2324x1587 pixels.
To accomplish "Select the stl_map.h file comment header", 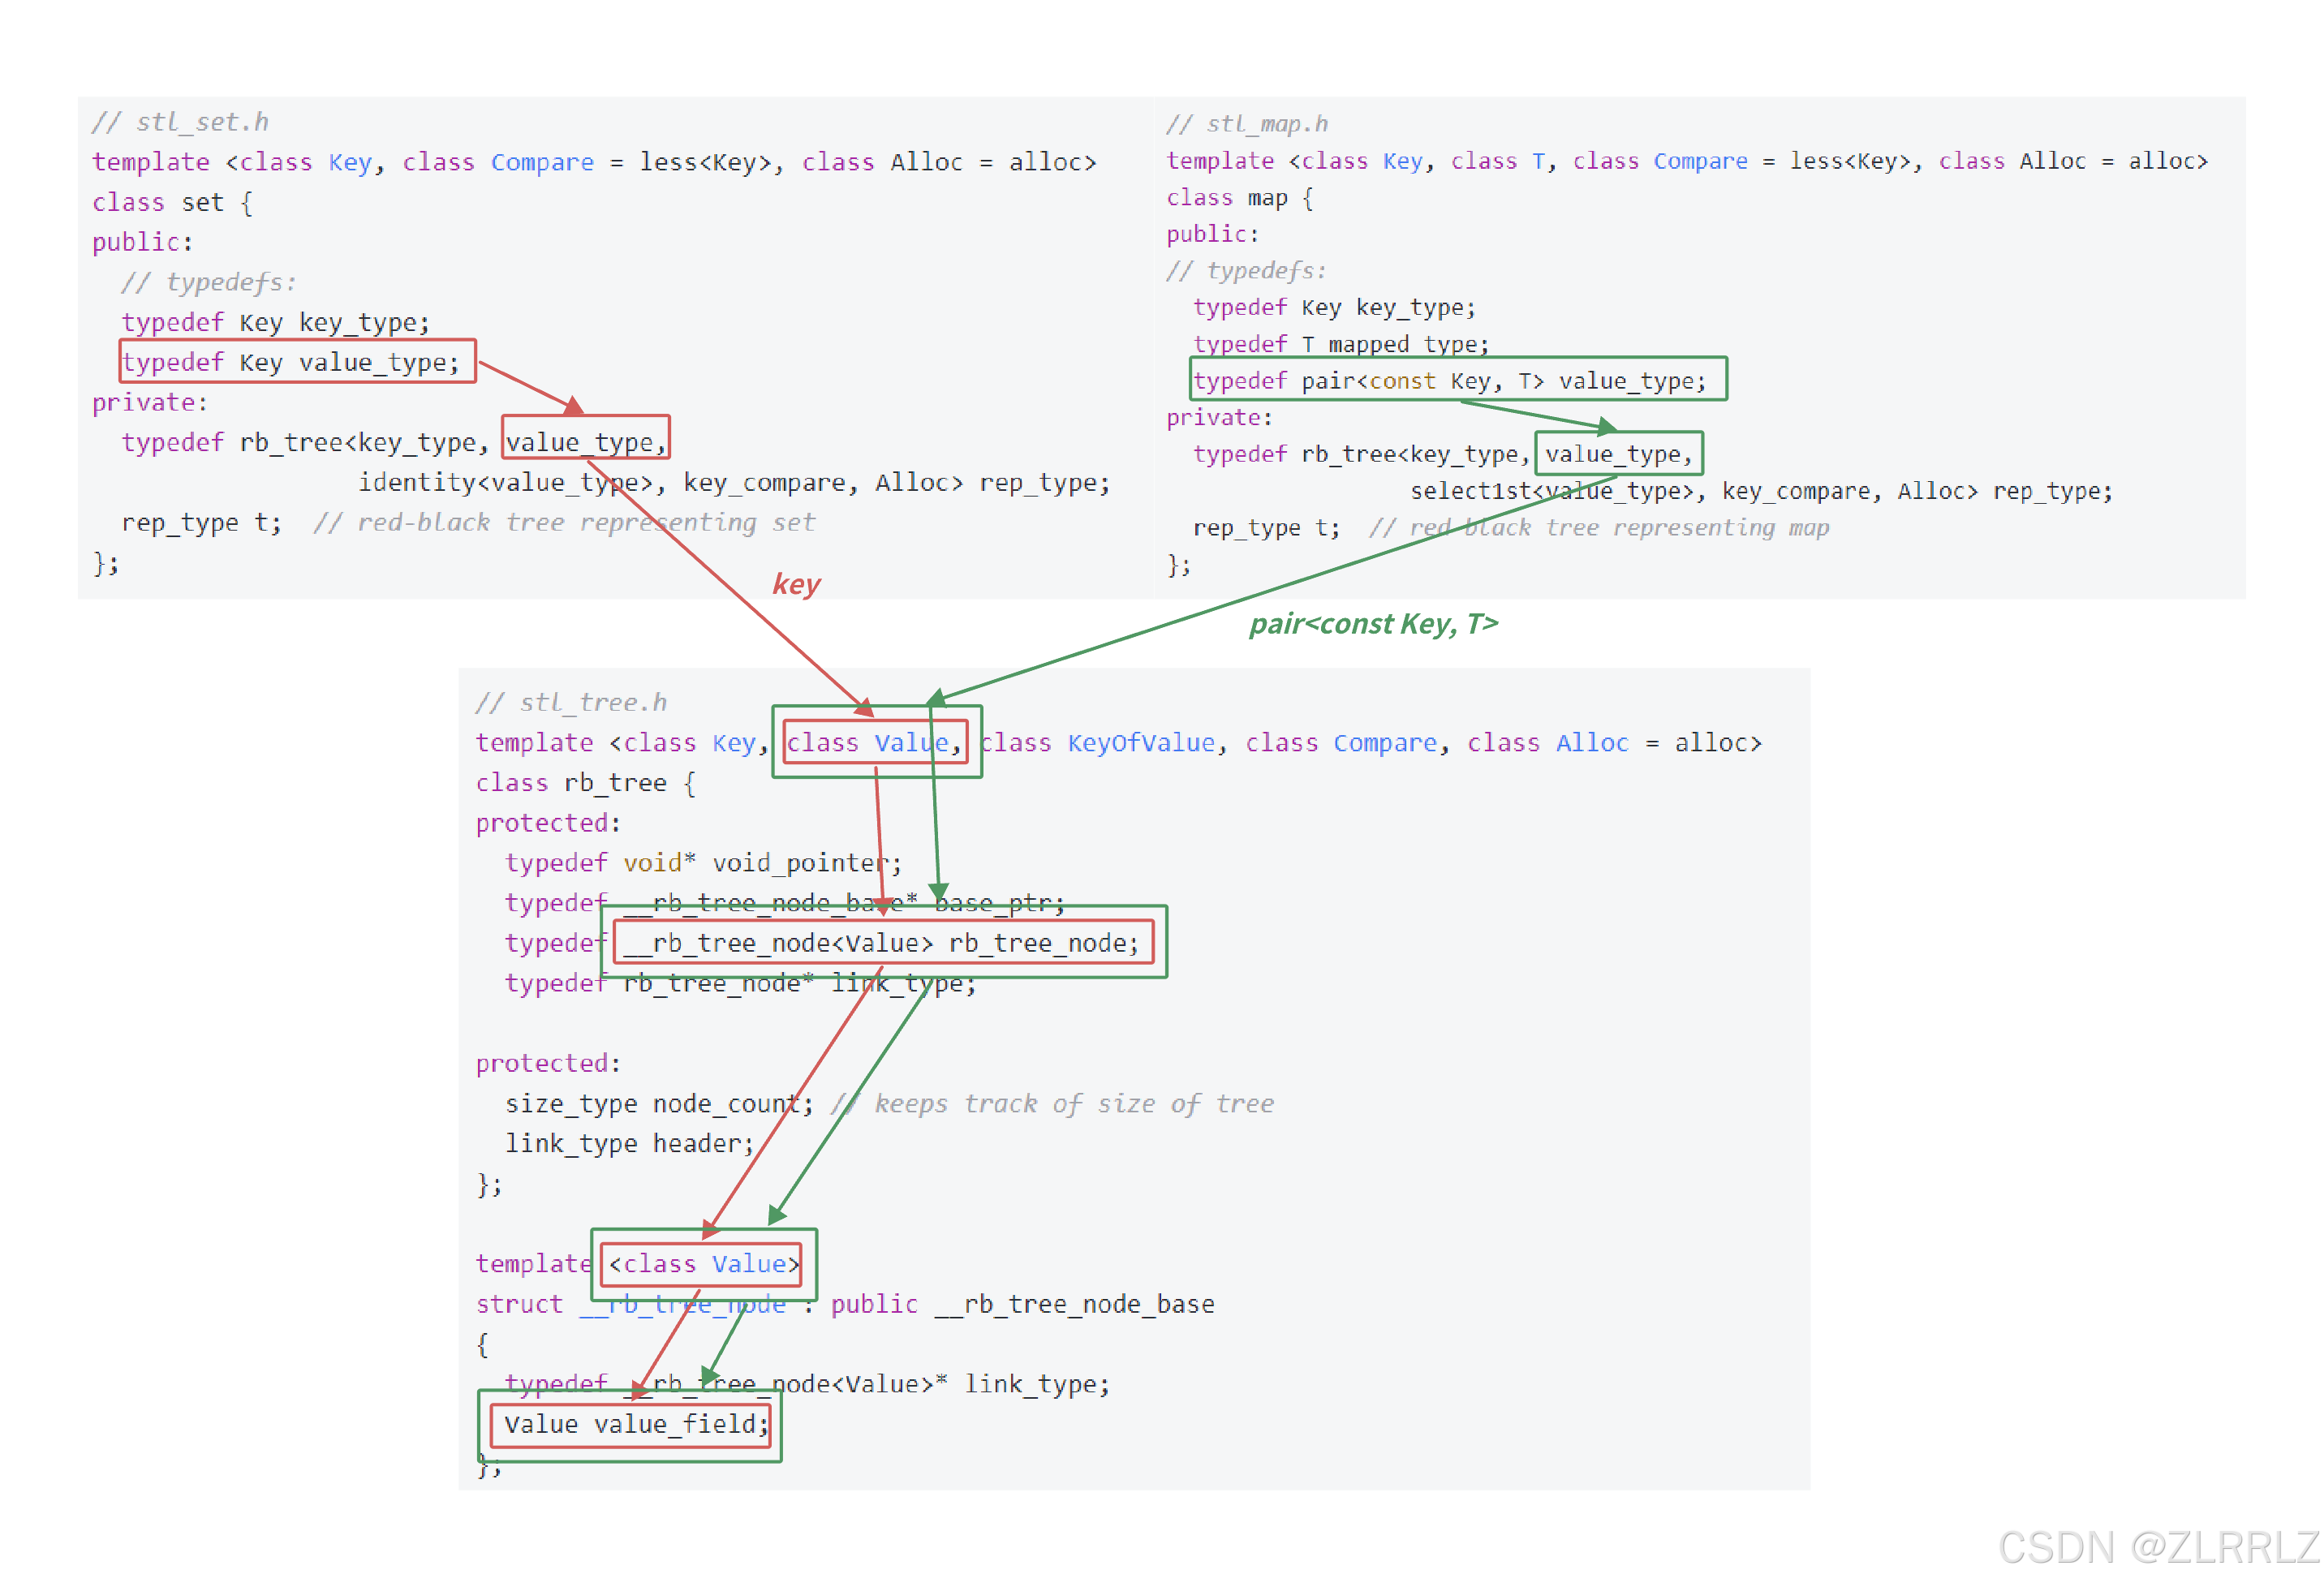I will click(x=1247, y=122).
